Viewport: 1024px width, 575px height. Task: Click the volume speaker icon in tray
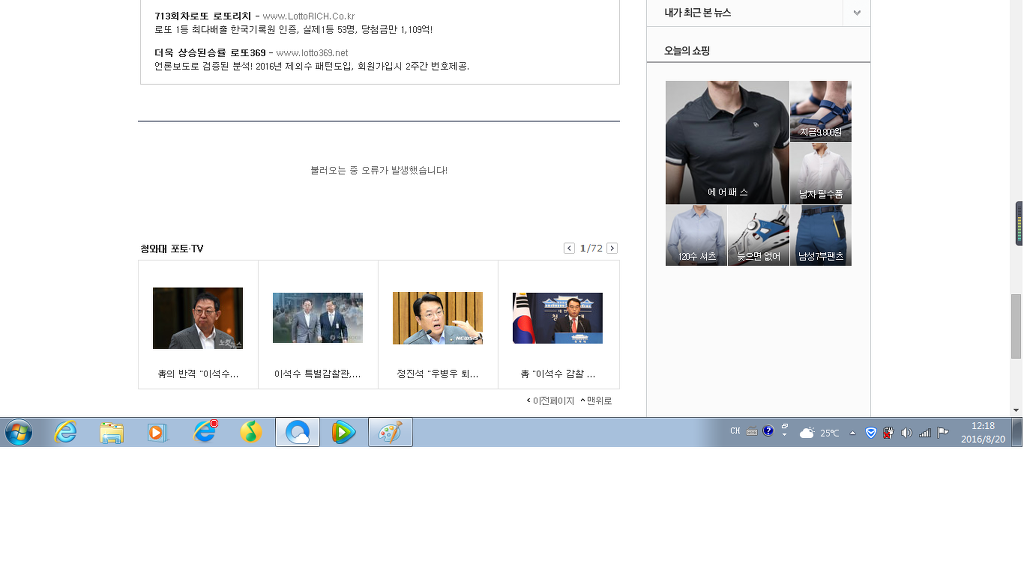[906, 433]
